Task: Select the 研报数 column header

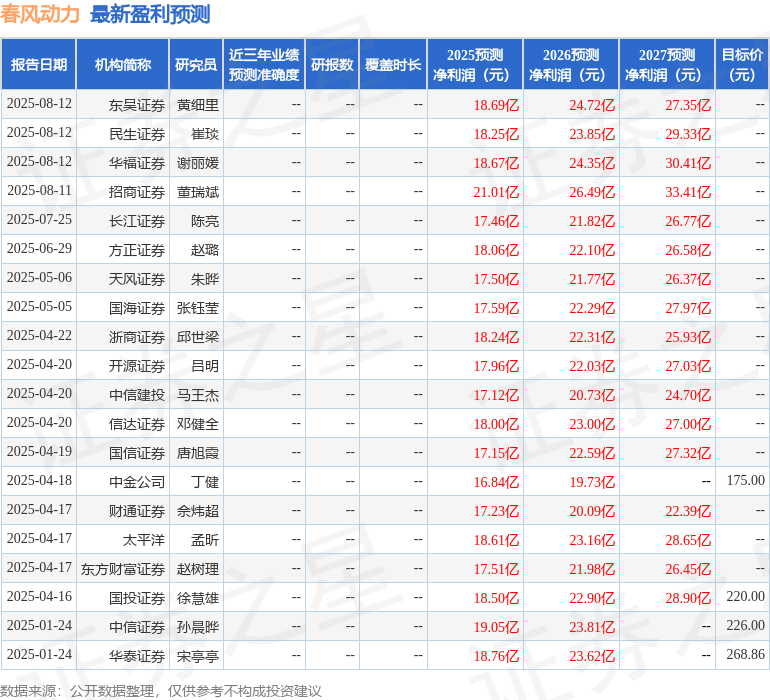Action: (x=332, y=64)
